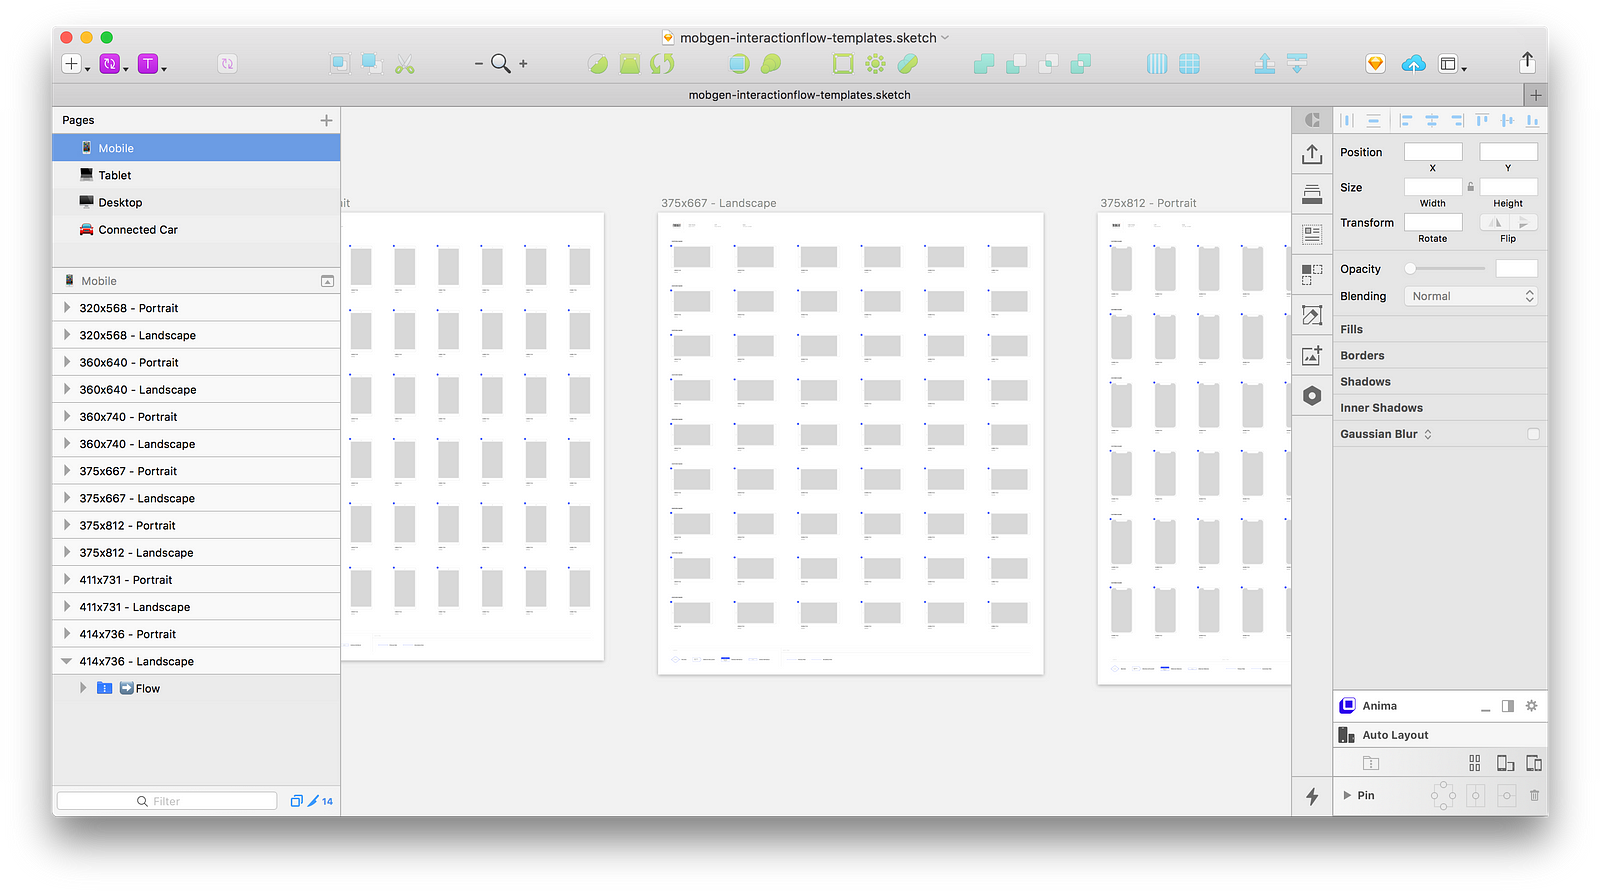Screen dimensions: 1600x891
Task: Select the Tablet page
Action: (x=196, y=175)
